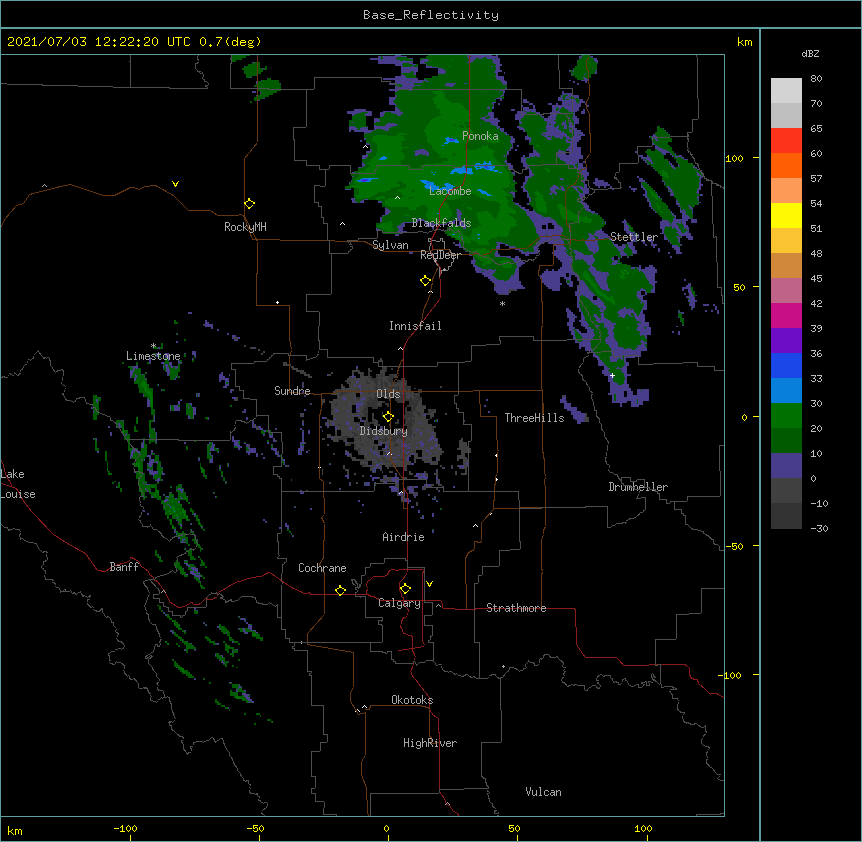Select the yellow diamond marker below Cochrane
The width and height of the screenshot is (862, 842).
click(x=340, y=590)
